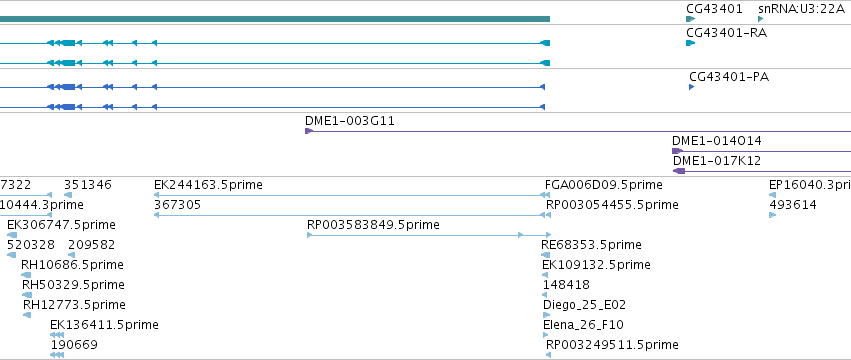The image size is (851, 360).
Task: Click the 493614 feature label
Action: coord(793,205)
